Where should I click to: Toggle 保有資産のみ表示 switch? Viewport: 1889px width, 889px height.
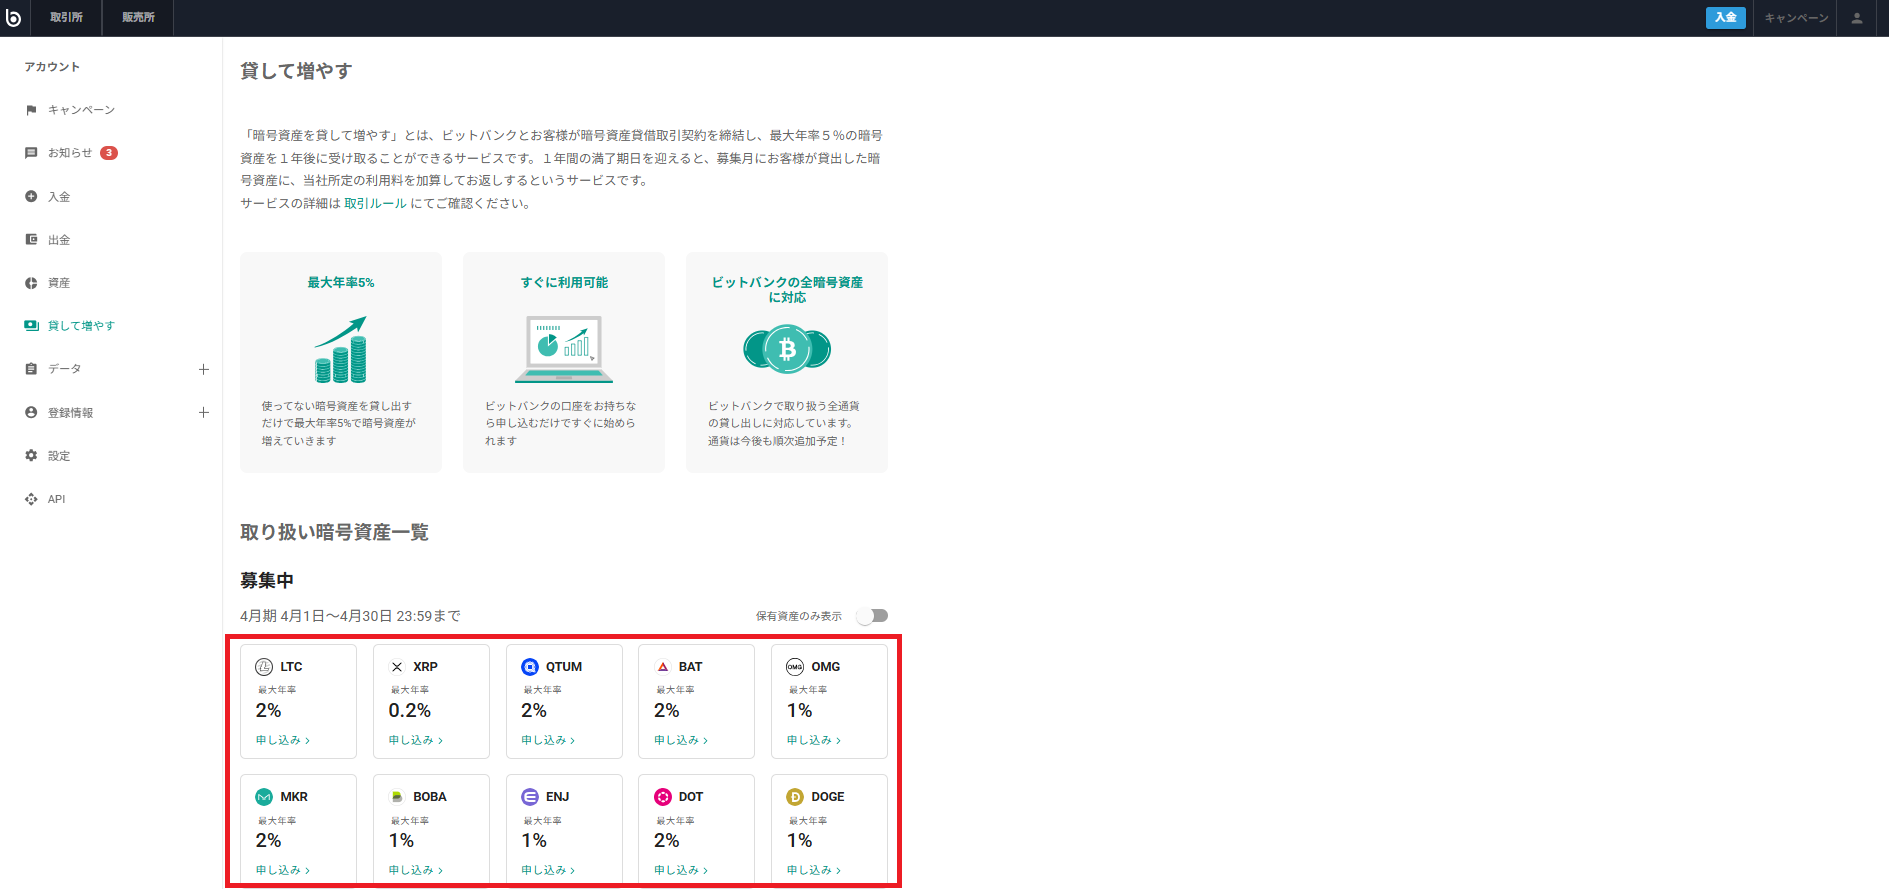point(872,616)
